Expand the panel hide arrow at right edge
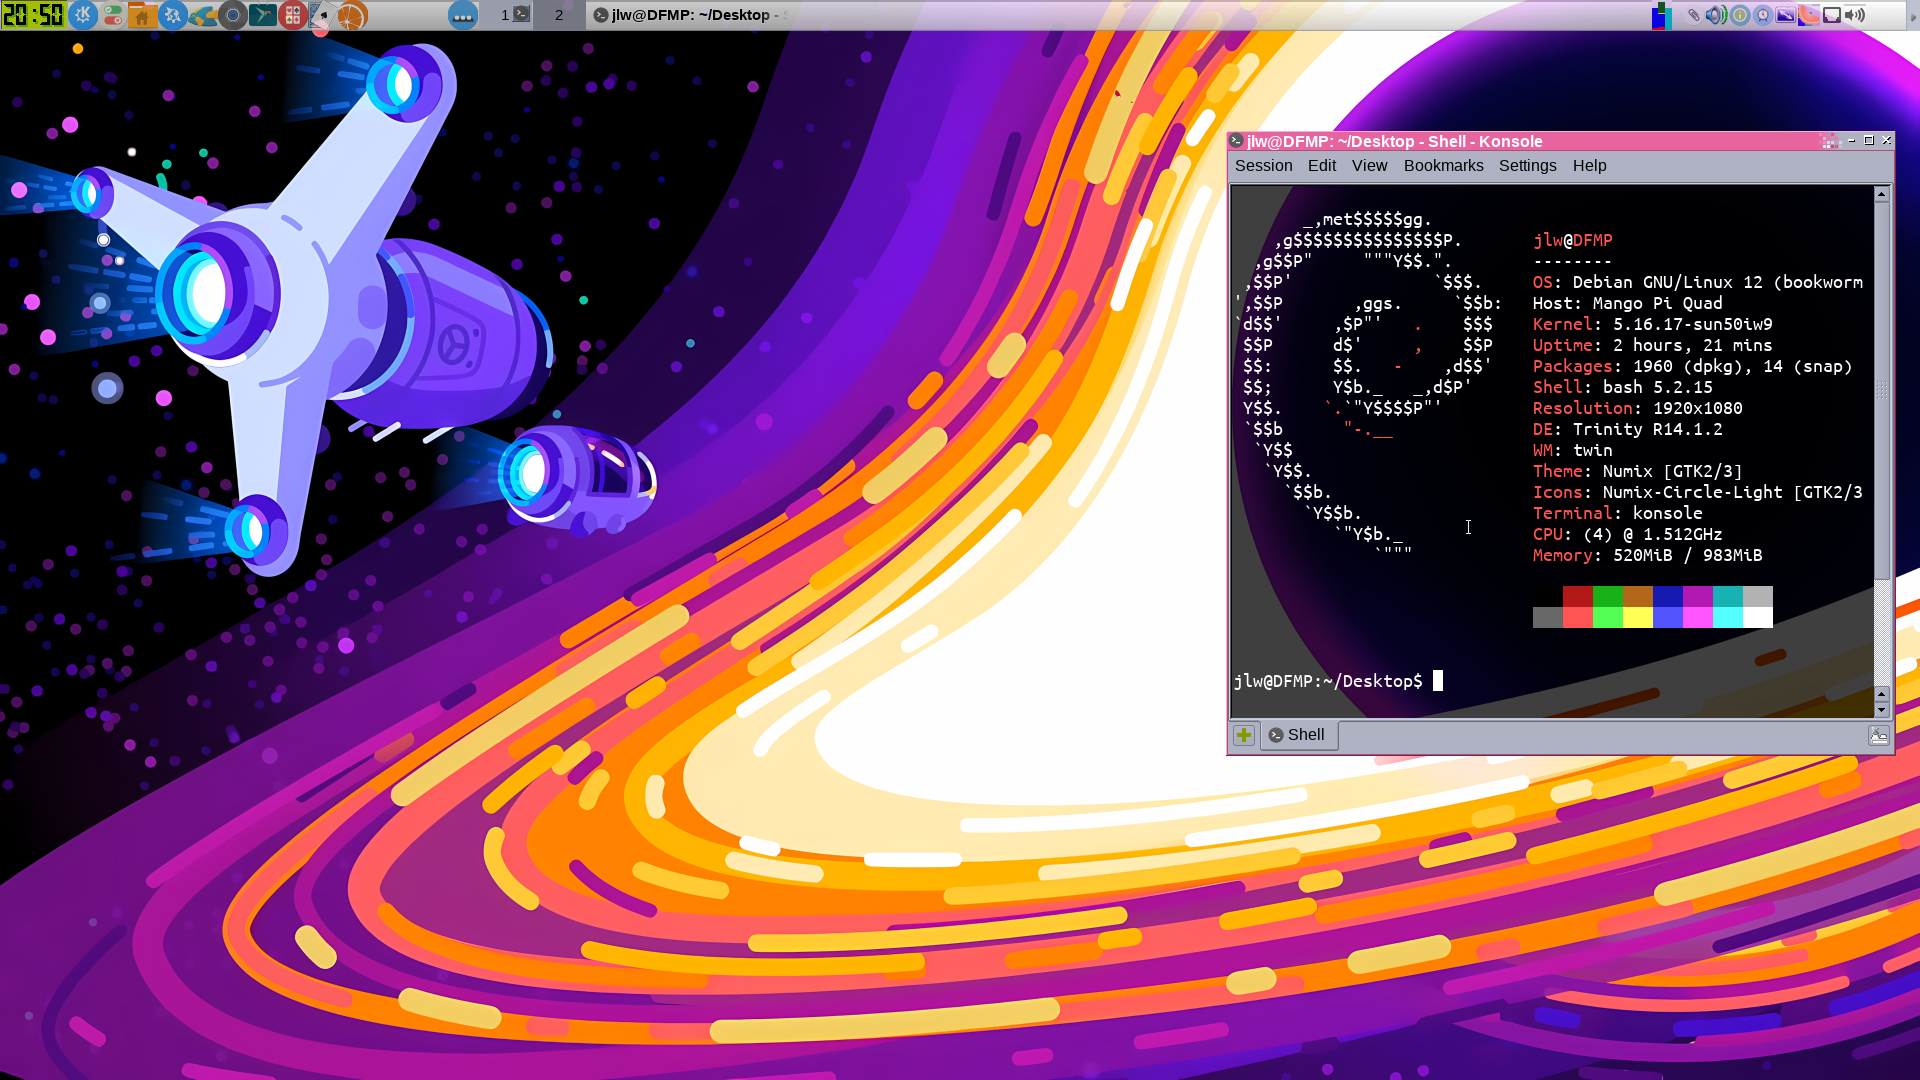Viewport: 1920px width, 1080px height. [1914, 17]
